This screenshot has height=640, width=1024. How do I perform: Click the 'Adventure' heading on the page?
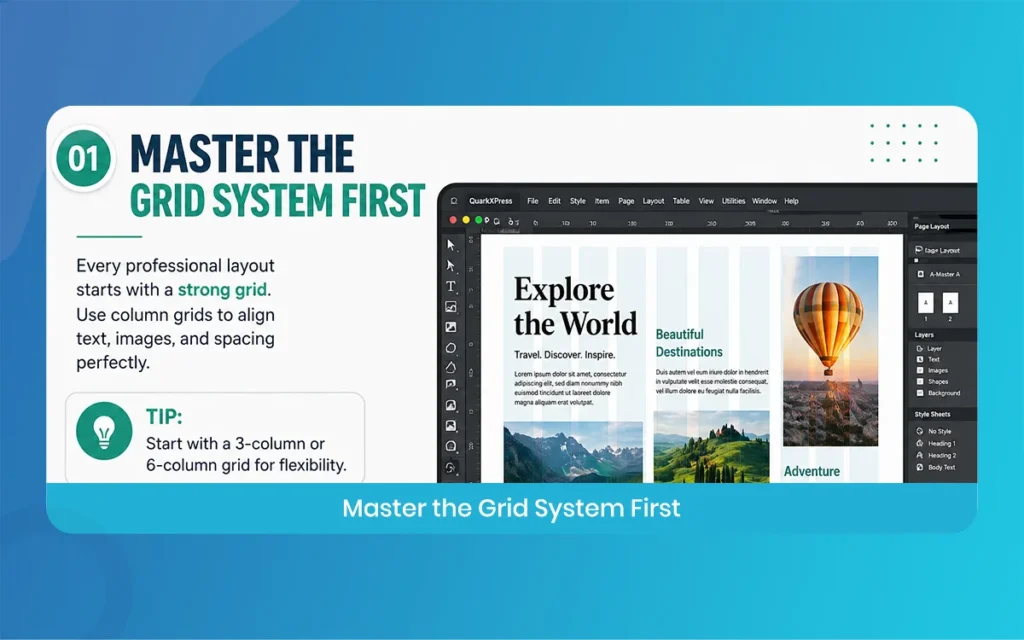pos(812,471)
